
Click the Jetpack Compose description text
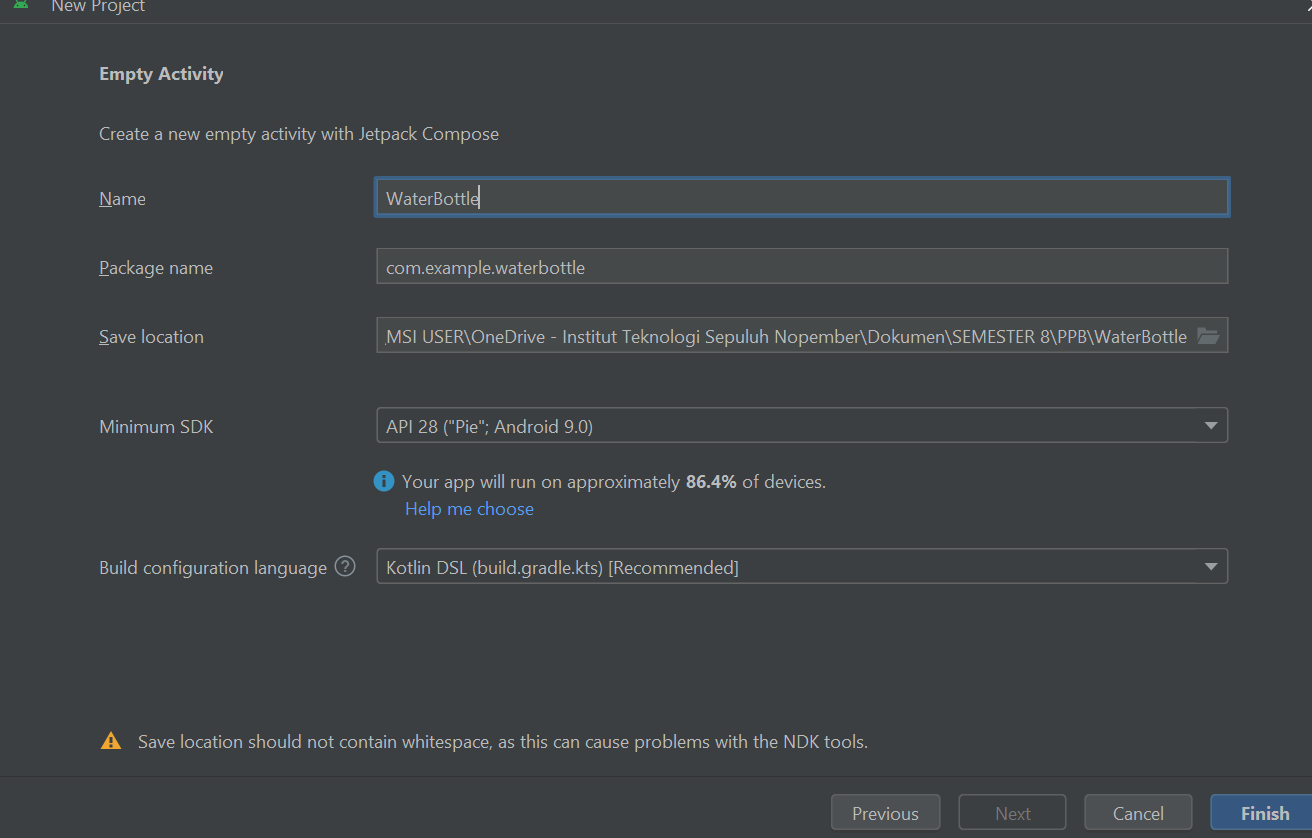pyautogui.click(x=299, y=134)
